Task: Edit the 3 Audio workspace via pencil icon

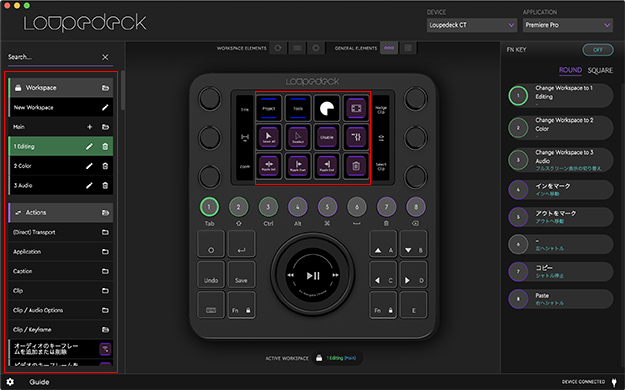Action: (x=89, y=185)
